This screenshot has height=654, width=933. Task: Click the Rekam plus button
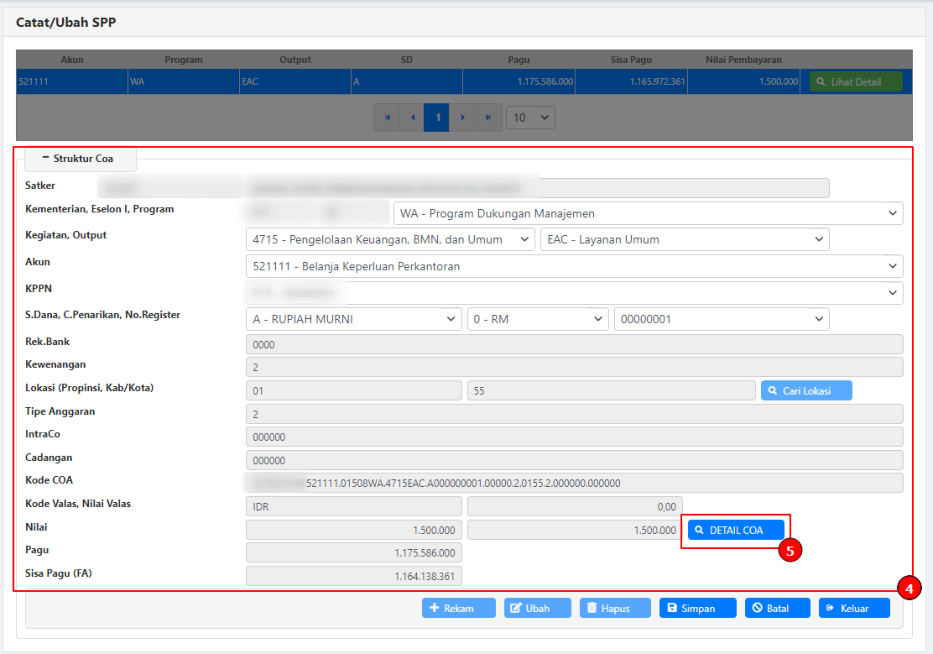coord(458,608)
